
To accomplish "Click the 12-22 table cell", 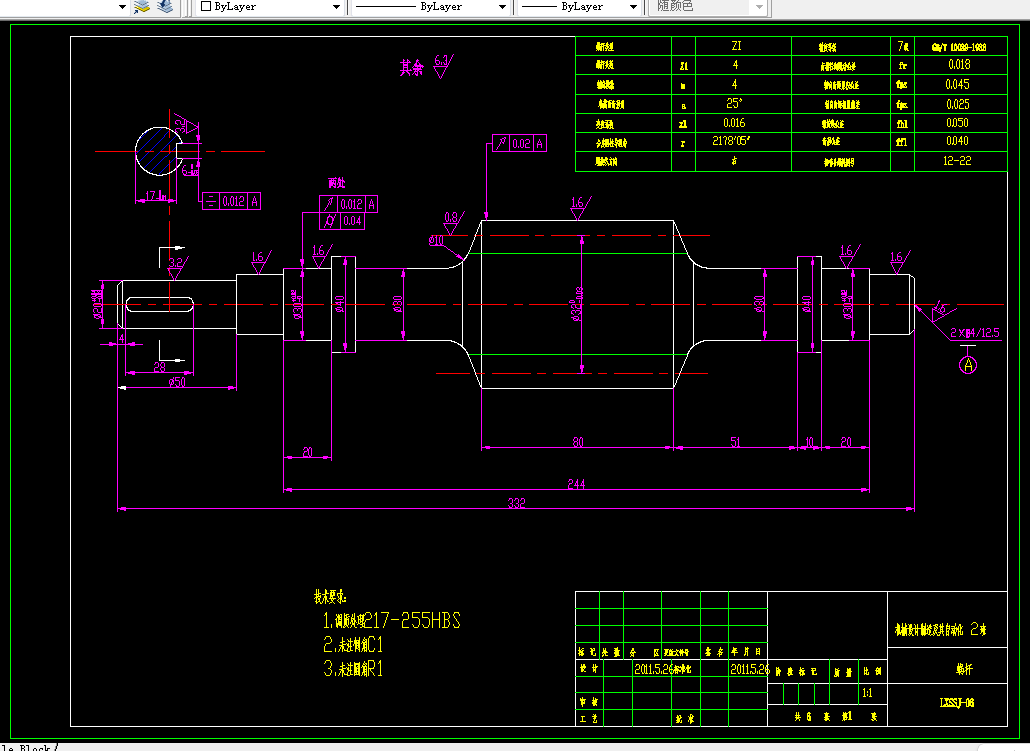I will click(957, 160).
